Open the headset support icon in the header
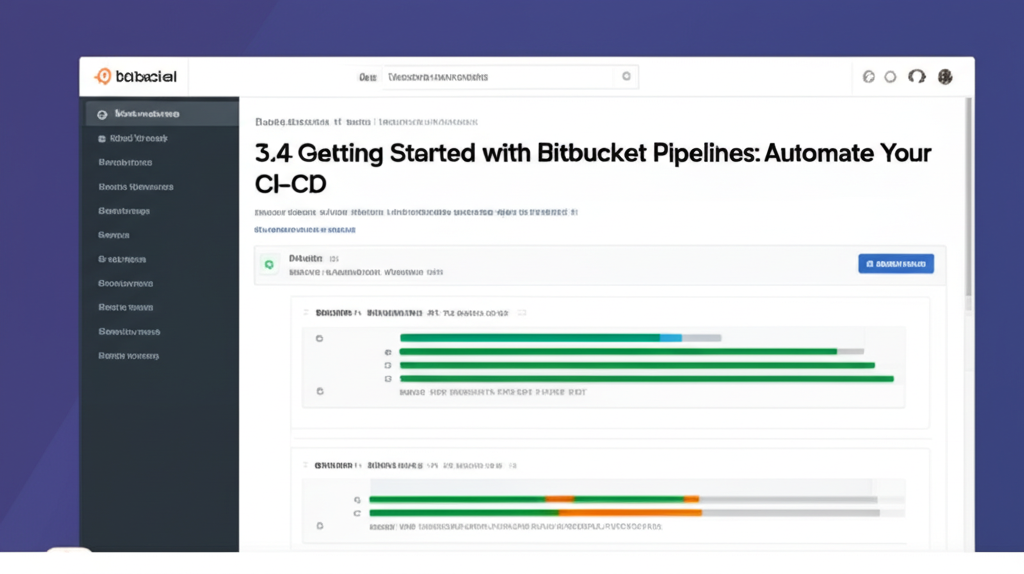This screenshot has width=1024, height=574. pyautogui.click(x=917, y=77)
